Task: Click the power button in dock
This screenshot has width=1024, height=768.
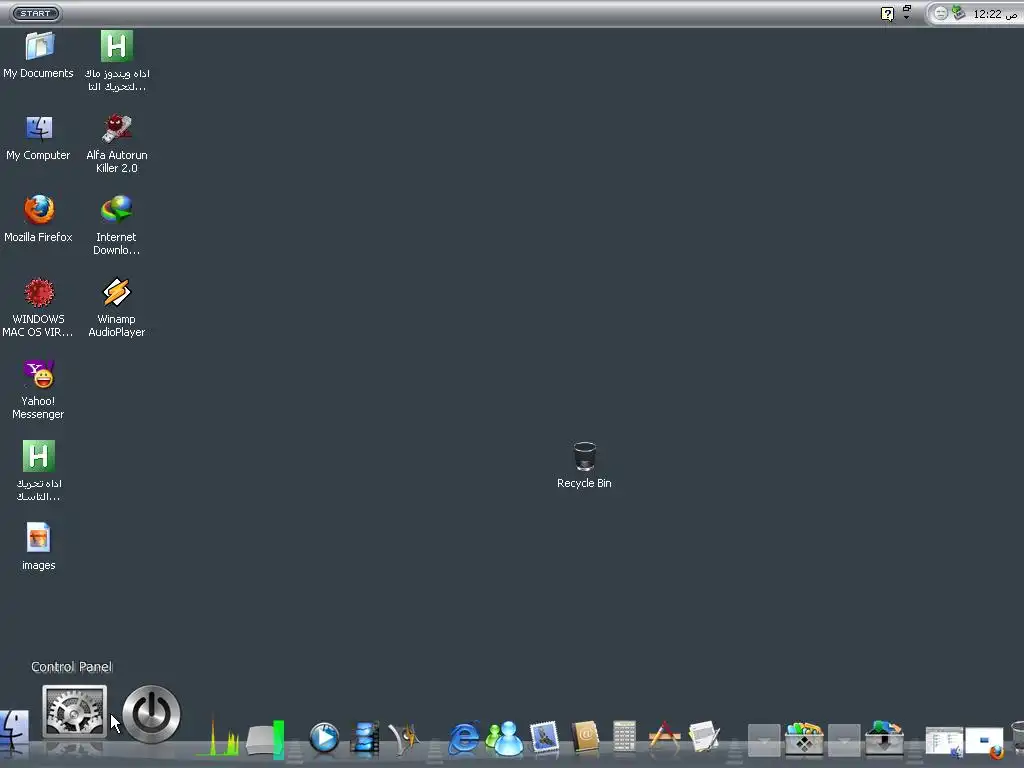Action: pos(152,714)
